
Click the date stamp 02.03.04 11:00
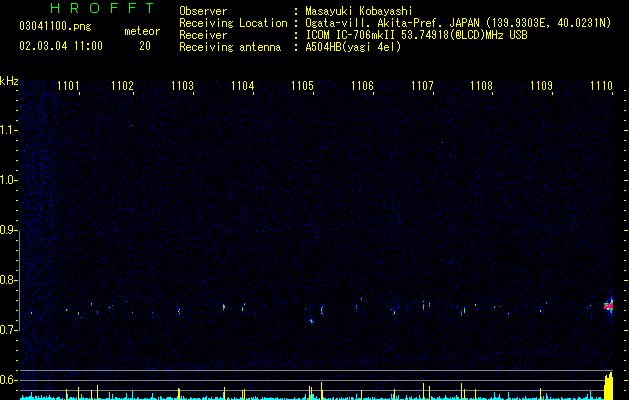[x=61, y=46]
